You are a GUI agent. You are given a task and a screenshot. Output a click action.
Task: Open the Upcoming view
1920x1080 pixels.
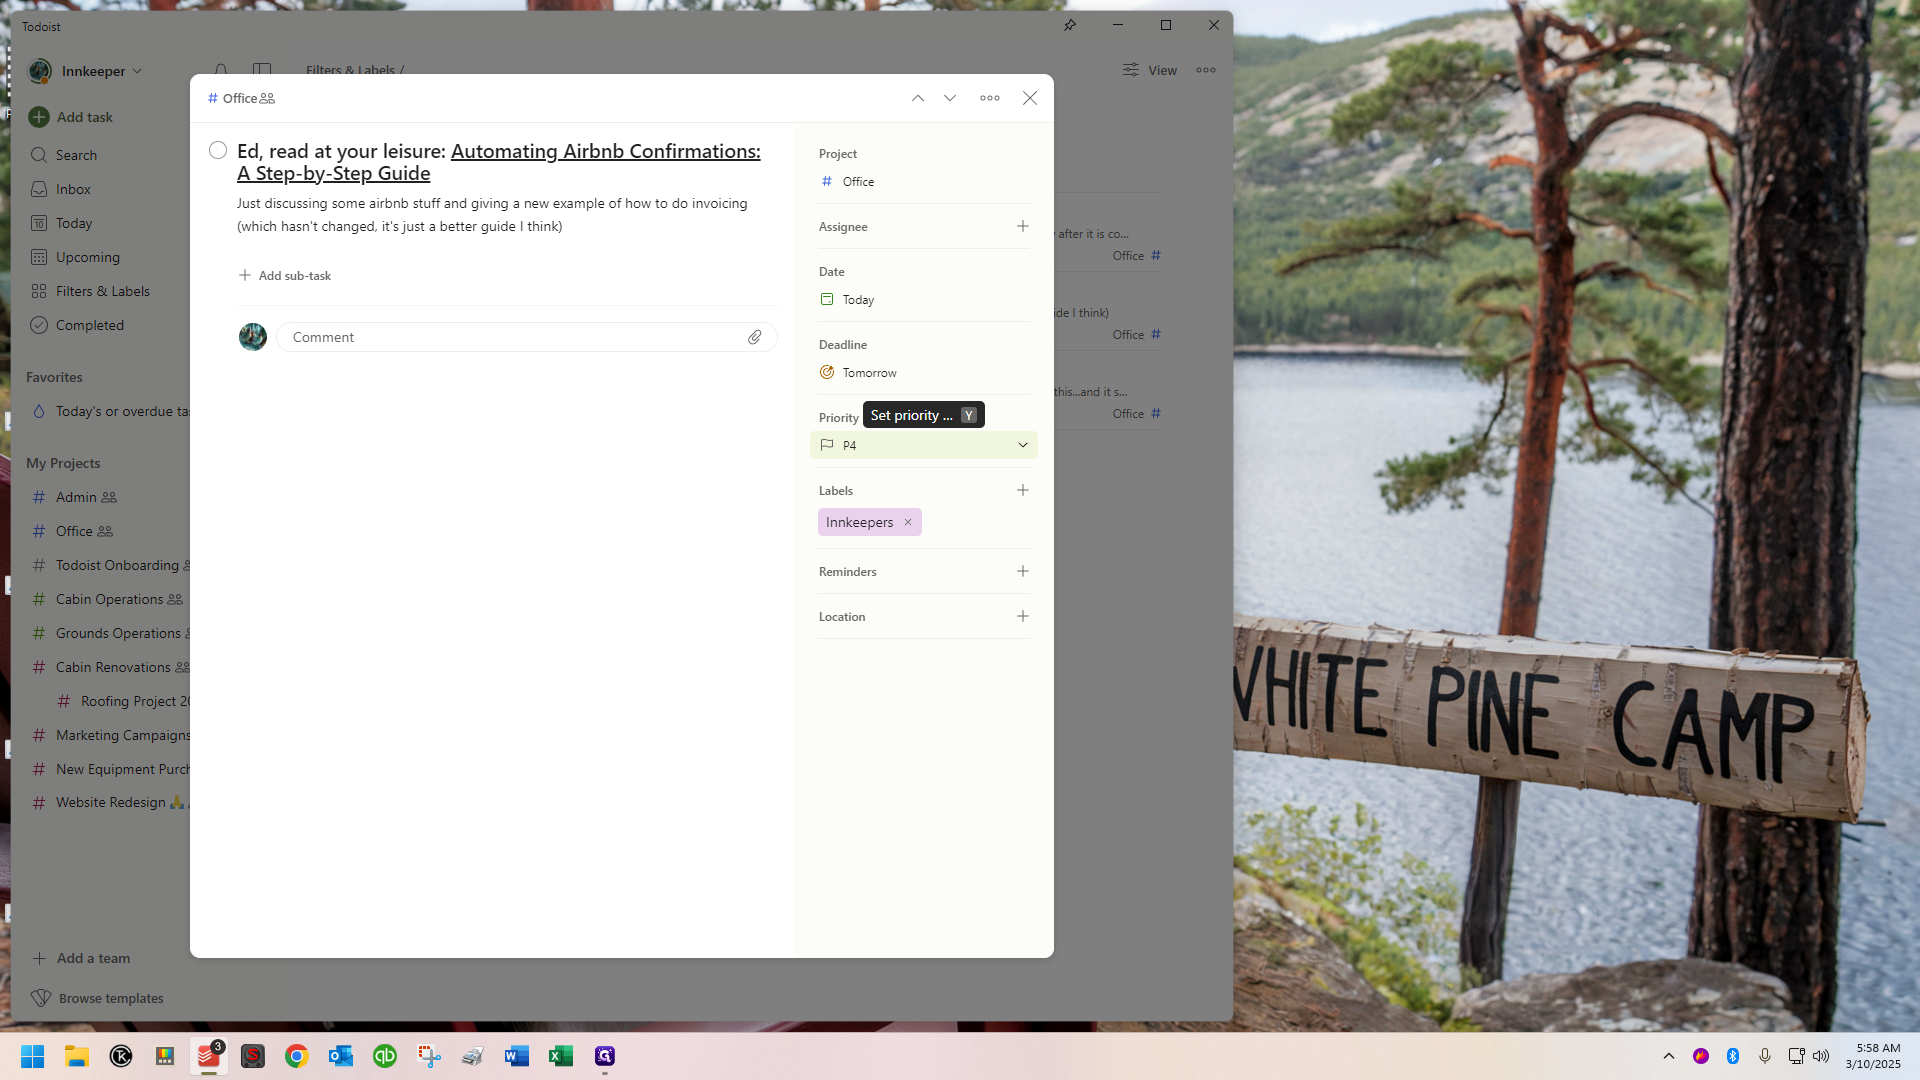[x=75, y=257]
